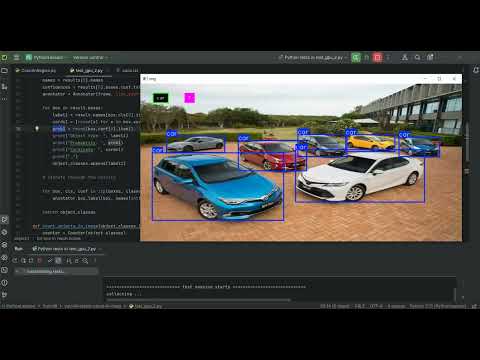Open the Code With Me icon
The width and height of the screenshot is (480, 360).
[x=405, y=57]
